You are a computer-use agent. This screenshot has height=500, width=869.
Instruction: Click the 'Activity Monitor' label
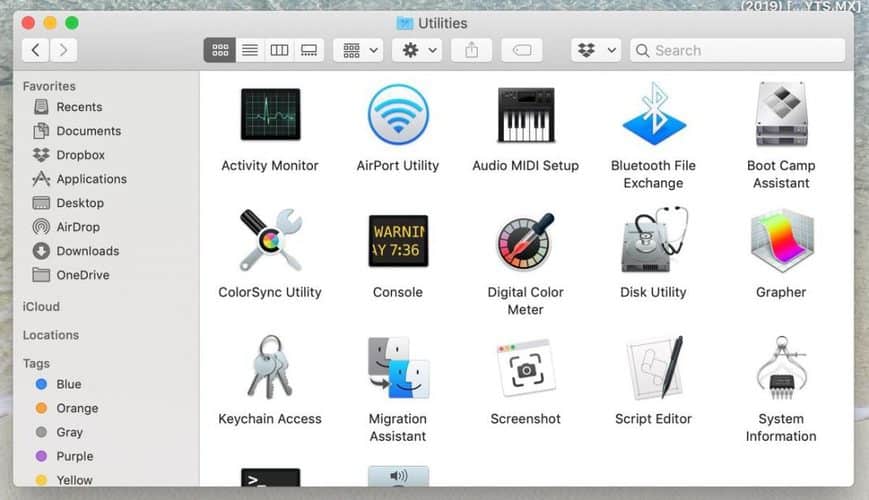[270, 166]
